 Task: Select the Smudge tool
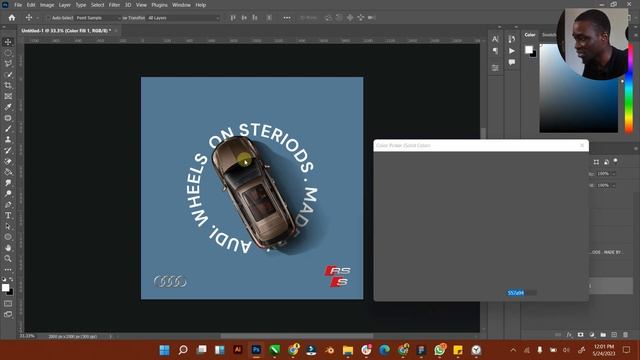point(8,183)
